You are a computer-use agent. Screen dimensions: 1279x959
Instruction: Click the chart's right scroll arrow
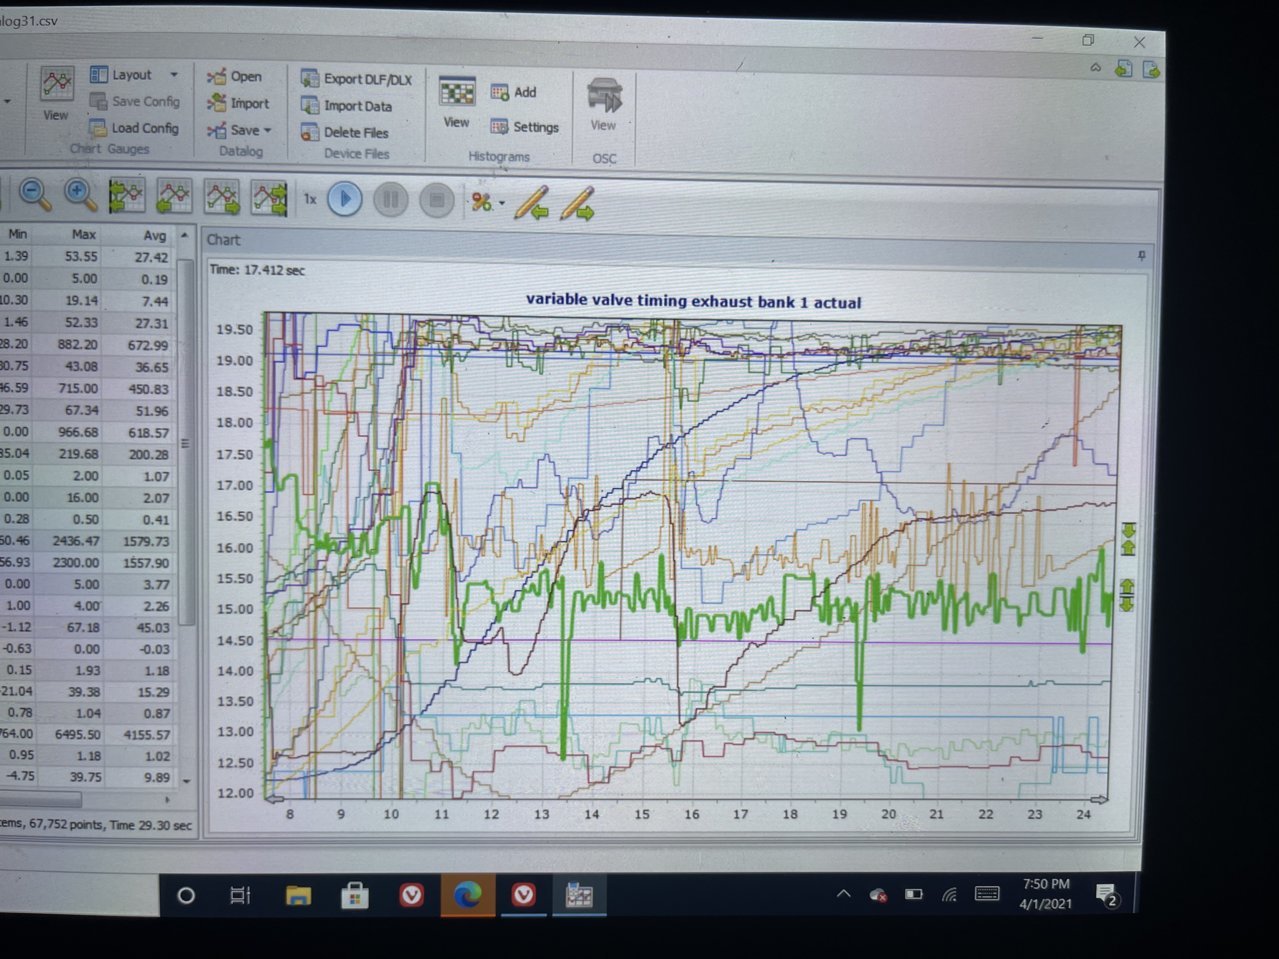[x=1098, y=799]
